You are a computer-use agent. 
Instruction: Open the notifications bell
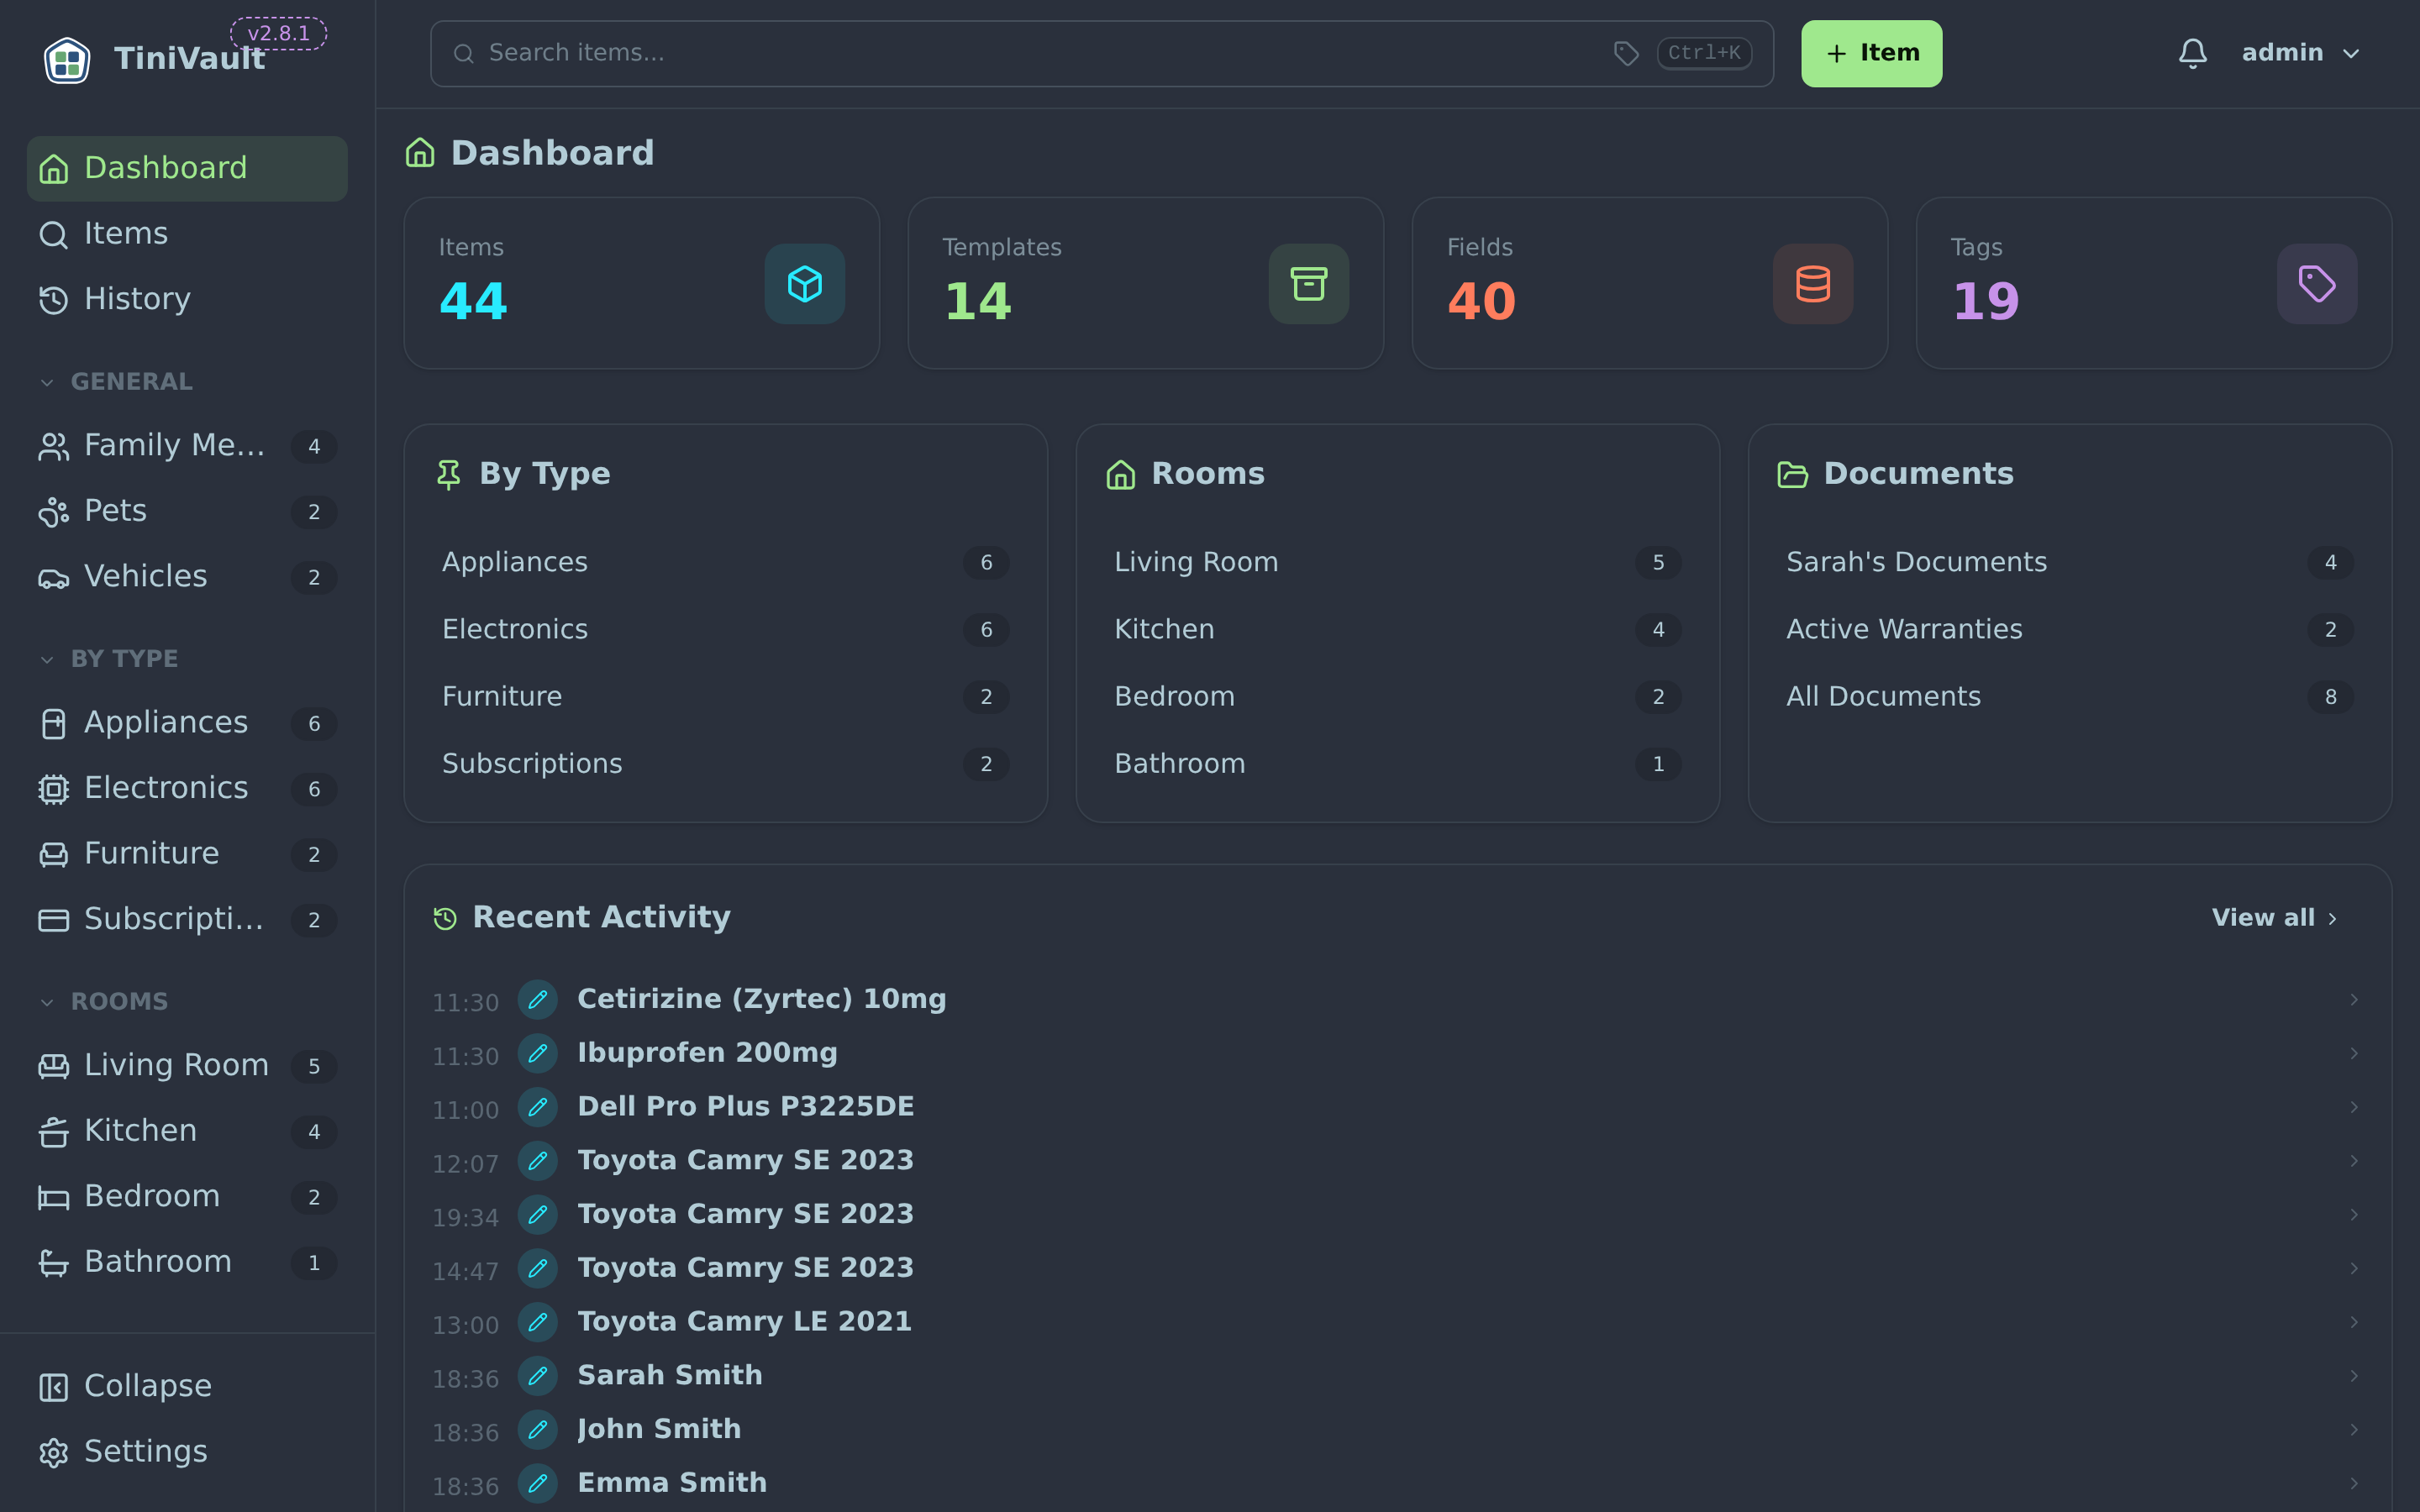coord(2192,53)
